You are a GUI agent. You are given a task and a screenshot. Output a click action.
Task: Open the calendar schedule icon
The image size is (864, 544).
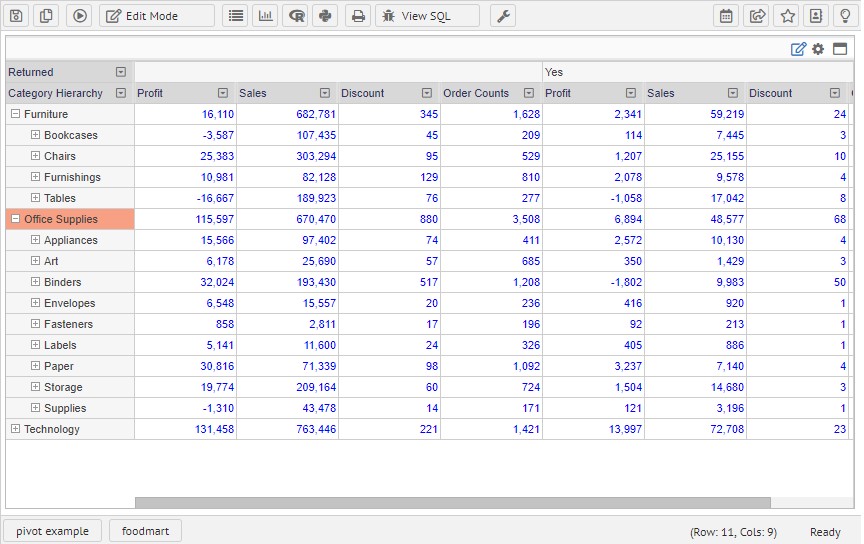tap(726, 16)
